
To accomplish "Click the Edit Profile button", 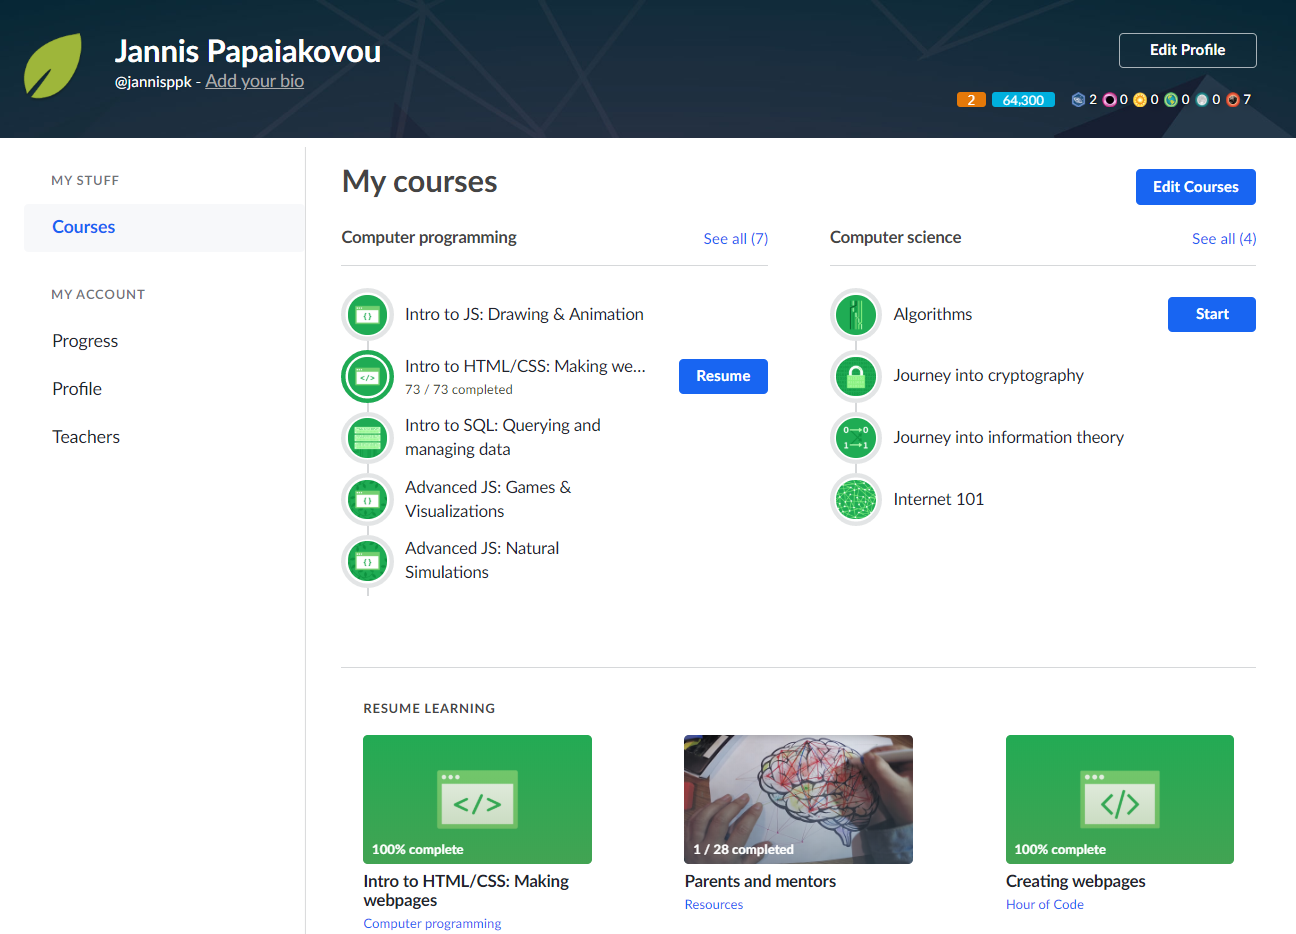I will (x=1187, y=50).
